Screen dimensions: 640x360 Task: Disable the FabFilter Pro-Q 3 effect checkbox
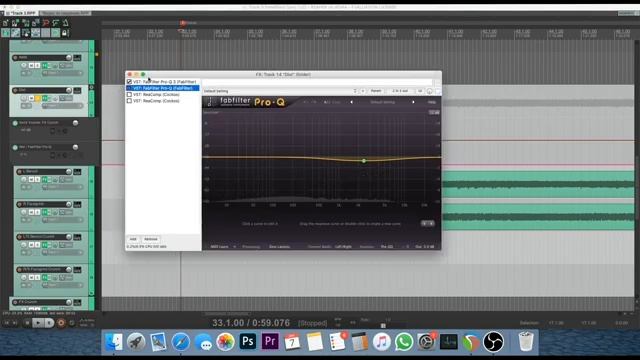pyautogui.click(x=129, y=82)
